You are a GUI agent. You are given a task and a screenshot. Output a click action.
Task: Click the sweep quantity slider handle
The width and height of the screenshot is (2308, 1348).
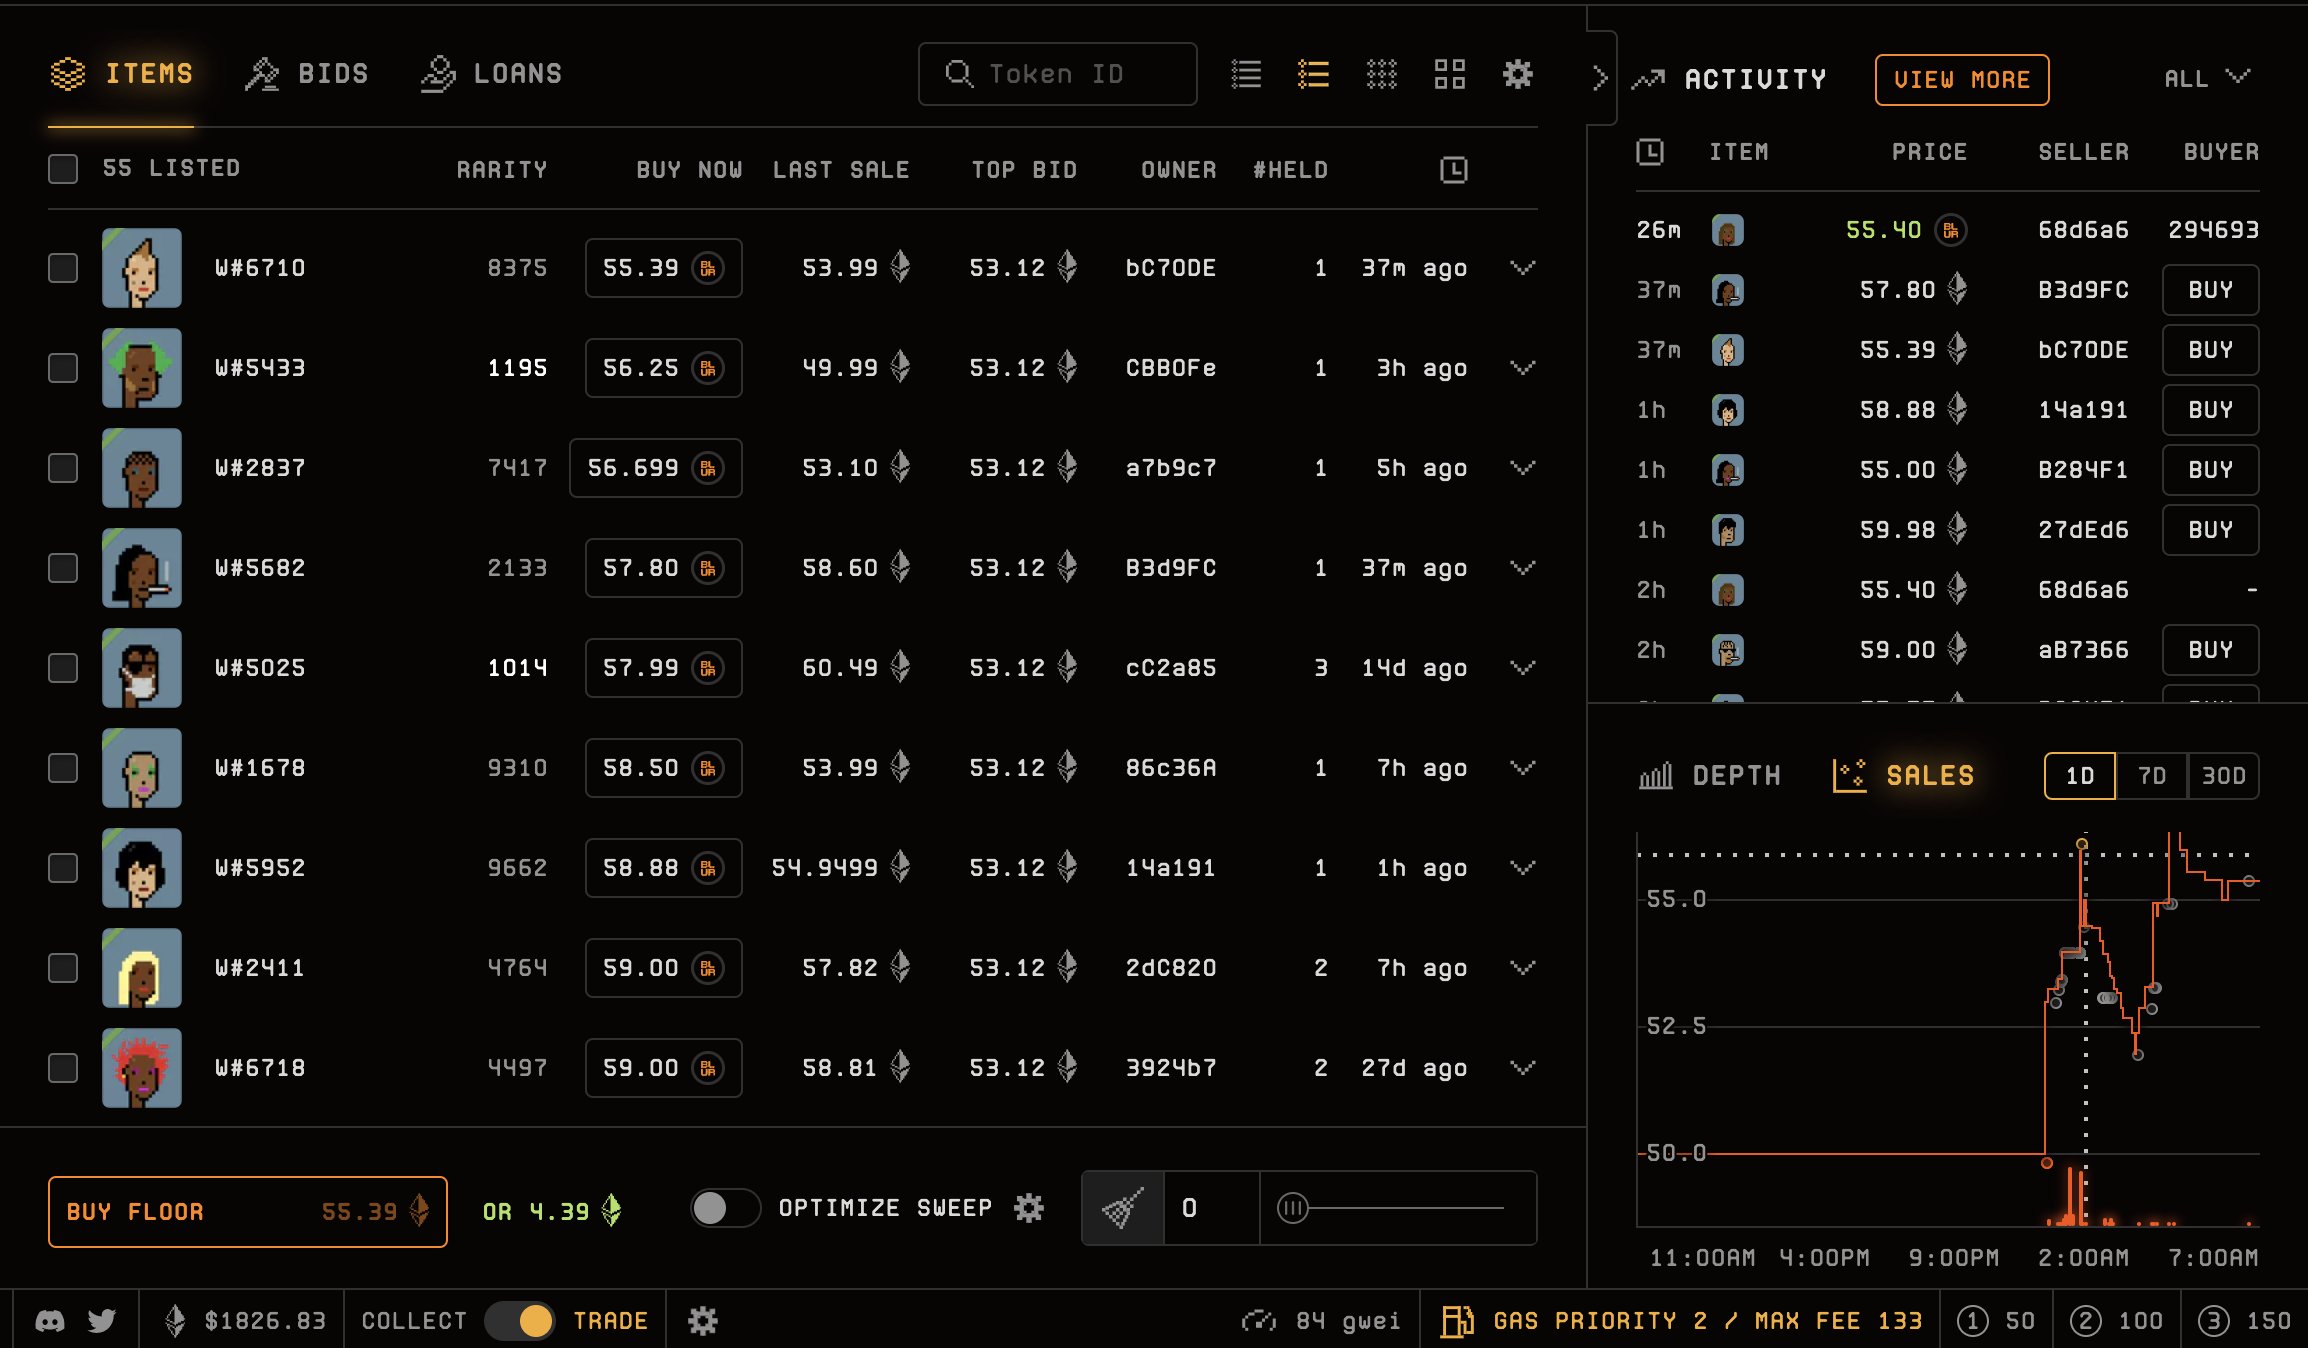[x=1292, y=1208]
